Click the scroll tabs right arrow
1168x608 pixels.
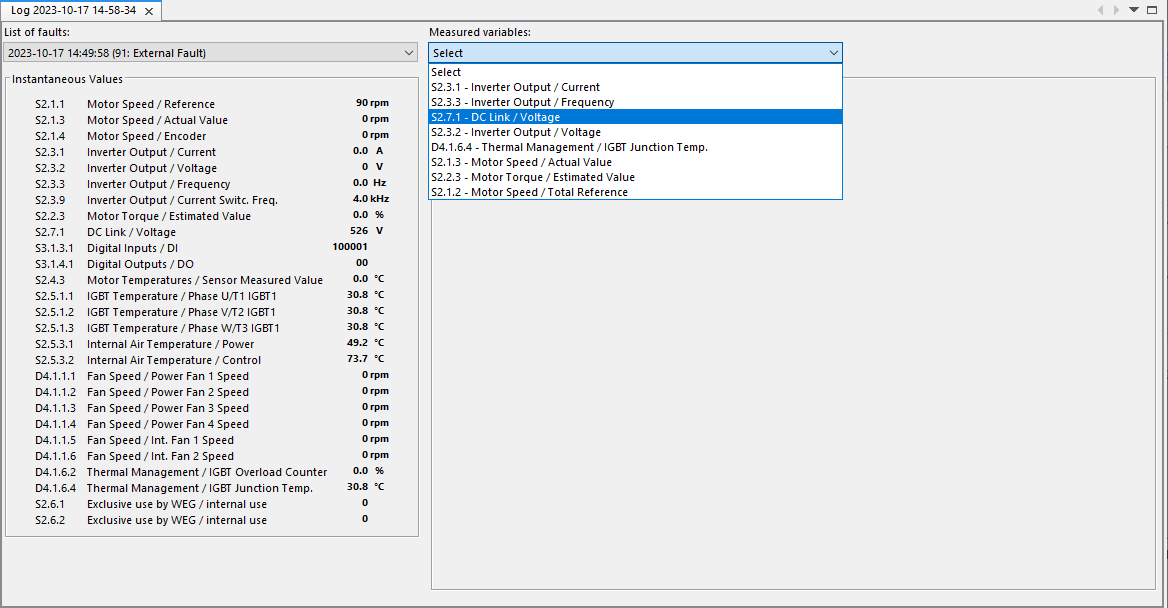(1117, 10)
